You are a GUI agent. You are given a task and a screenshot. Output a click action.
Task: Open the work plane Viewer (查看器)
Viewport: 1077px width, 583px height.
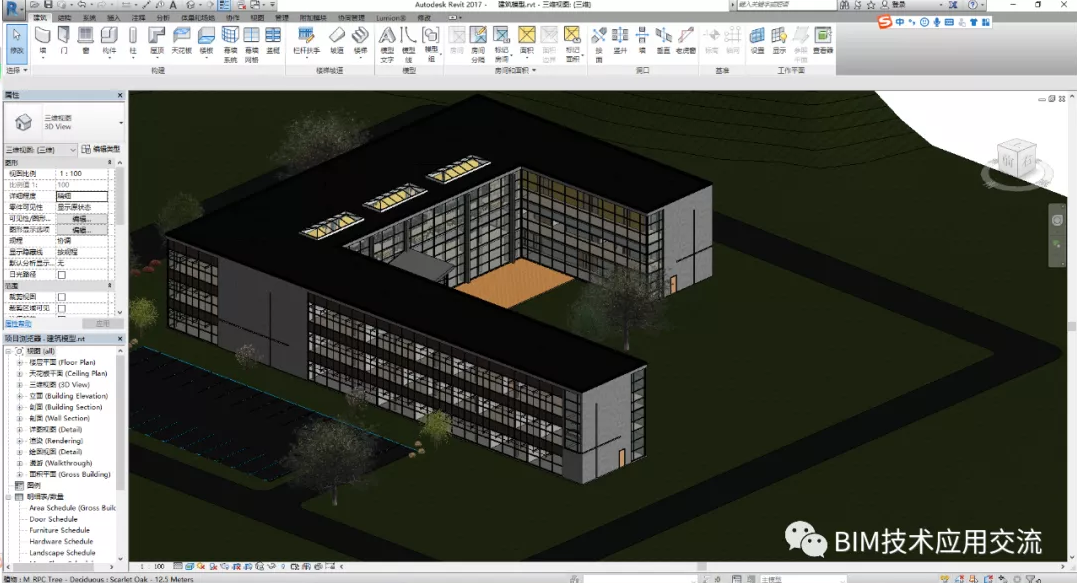(x=823, y=41)
